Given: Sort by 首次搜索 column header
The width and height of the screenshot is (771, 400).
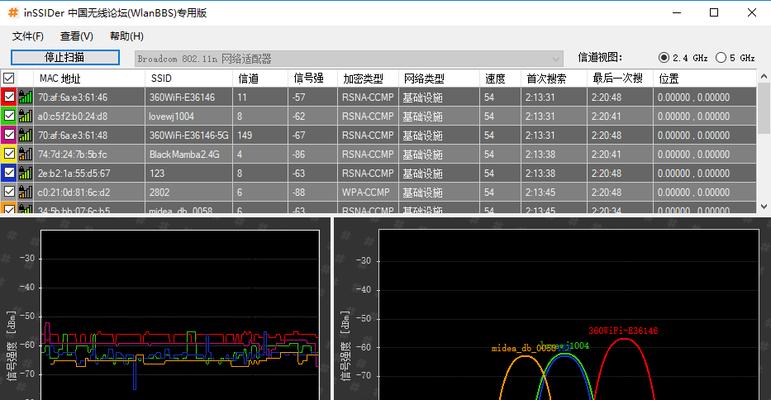Looking at the screenshot, I should (x=554, y=78).
